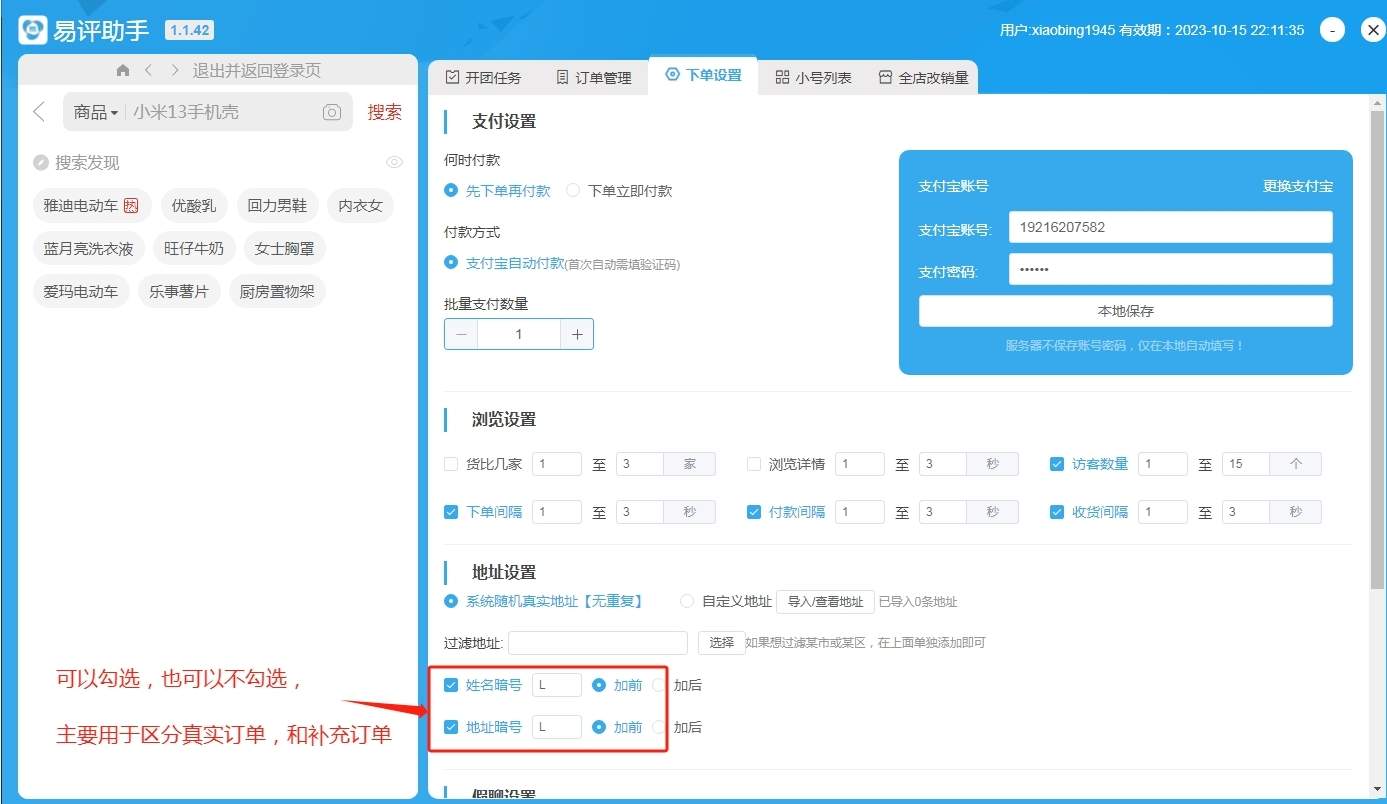Click the batch payment quantity field
The height and width of the screenshot is (804, 1387).
pos(519,334)
